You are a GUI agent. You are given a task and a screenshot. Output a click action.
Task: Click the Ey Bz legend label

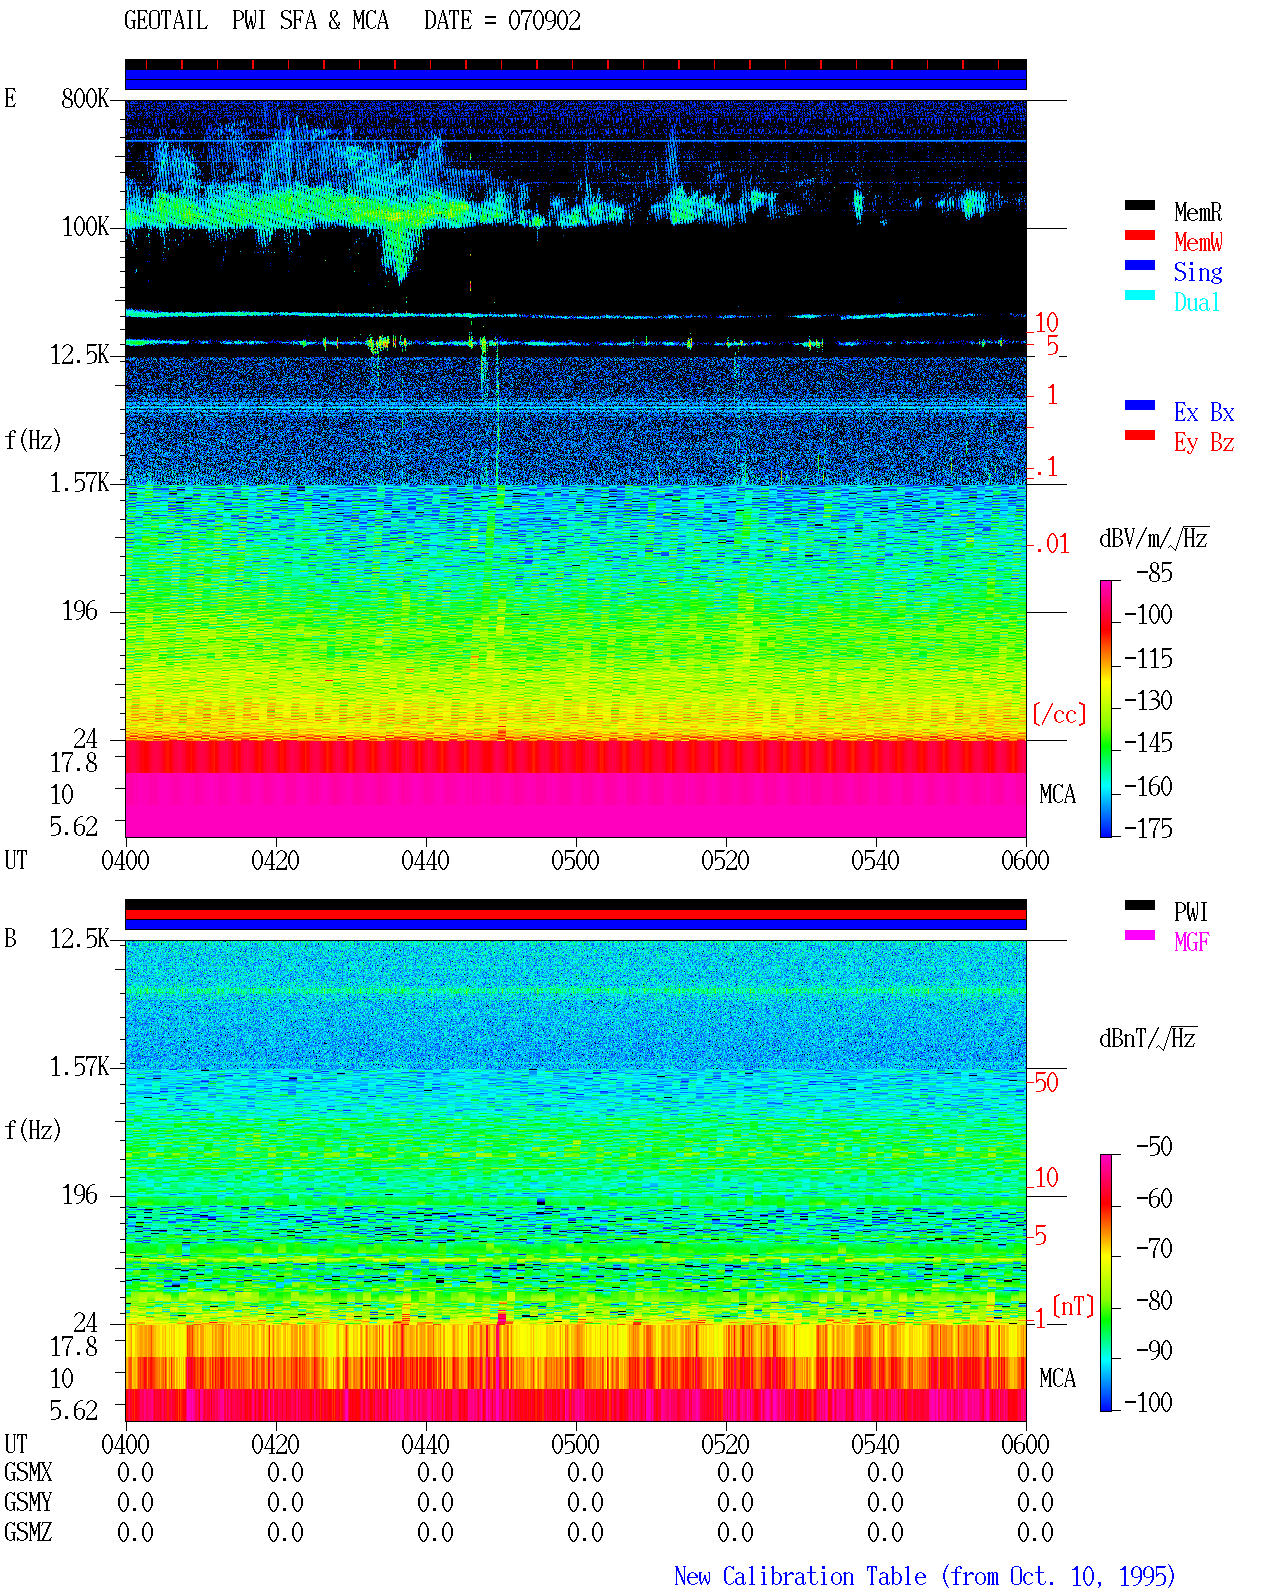(1204, 442)
